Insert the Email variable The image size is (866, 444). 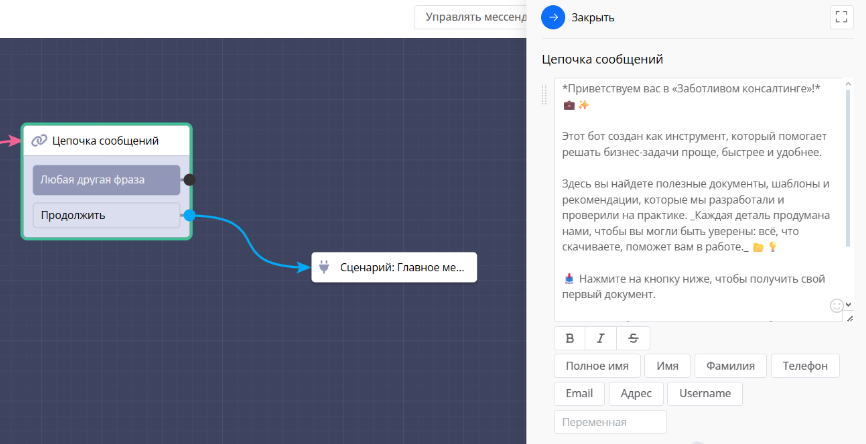click(579, 393)
